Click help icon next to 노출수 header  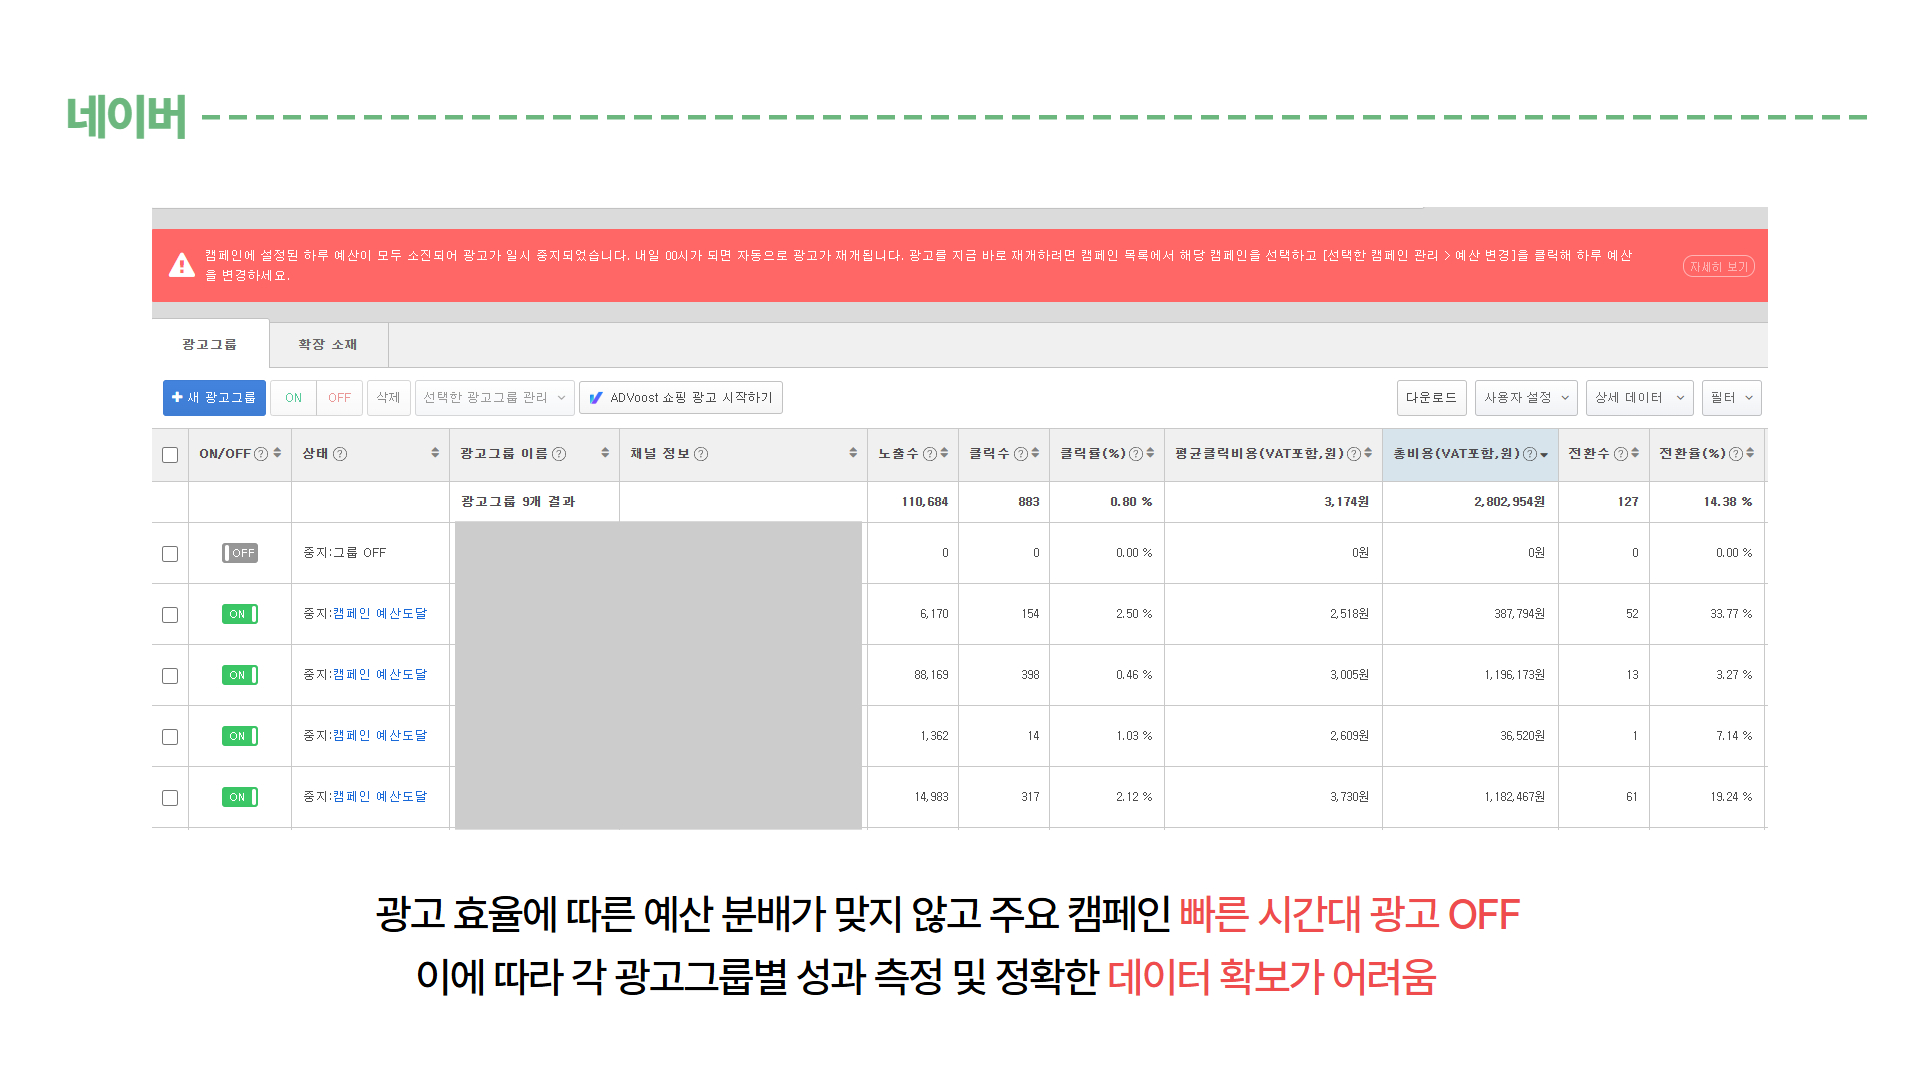(x=930, y=454)
